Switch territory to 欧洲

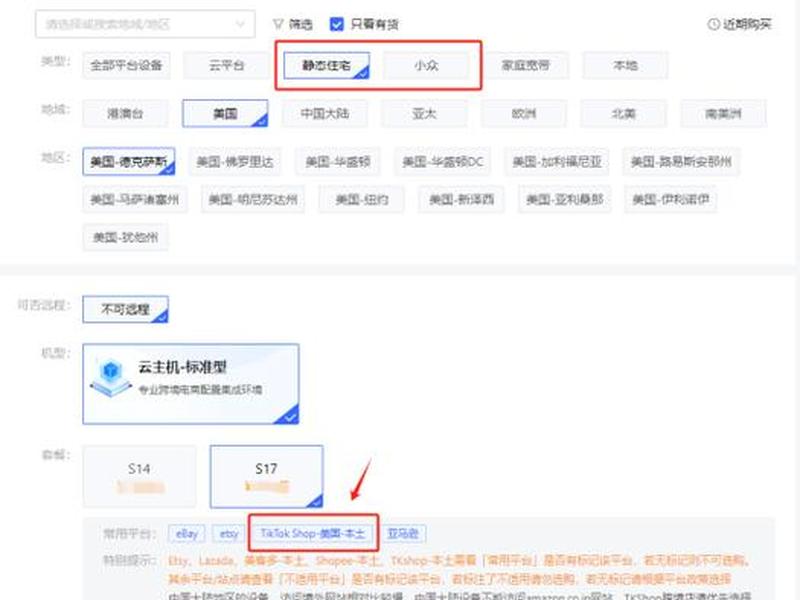click(x=524, y=113)
